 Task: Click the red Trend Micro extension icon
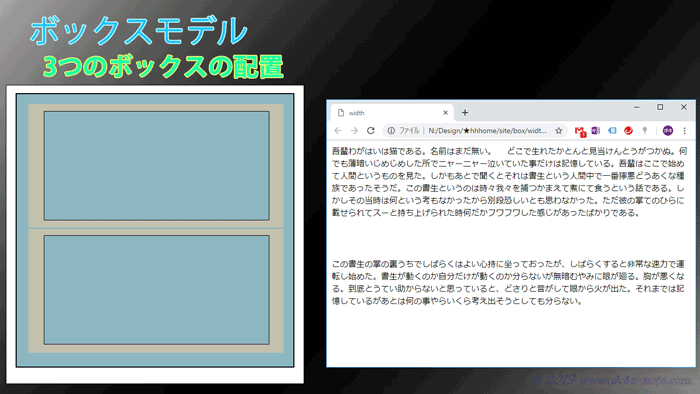pos(628,130)
